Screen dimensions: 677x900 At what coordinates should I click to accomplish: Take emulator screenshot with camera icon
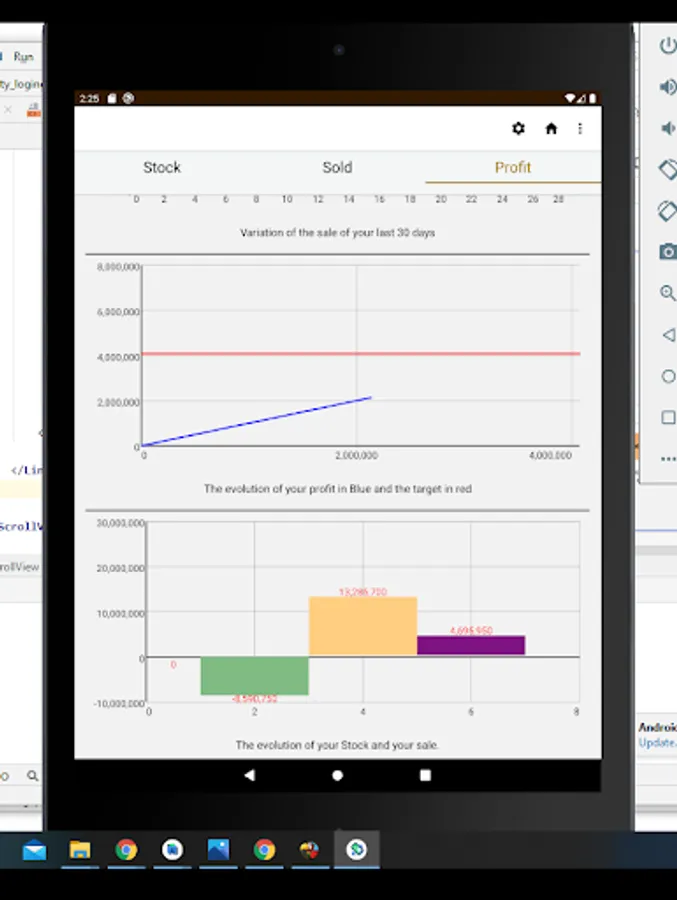pyautogui.click(x=668, y=252)
